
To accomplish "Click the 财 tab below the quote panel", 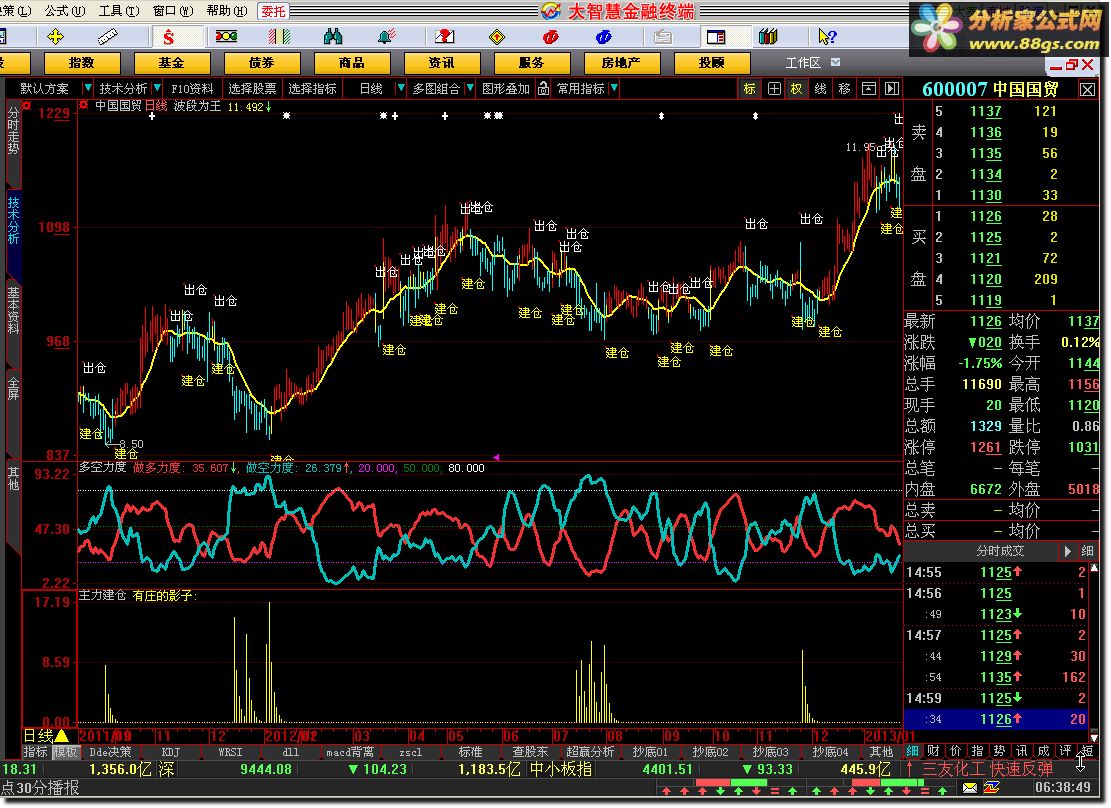I will click(933, 751).
